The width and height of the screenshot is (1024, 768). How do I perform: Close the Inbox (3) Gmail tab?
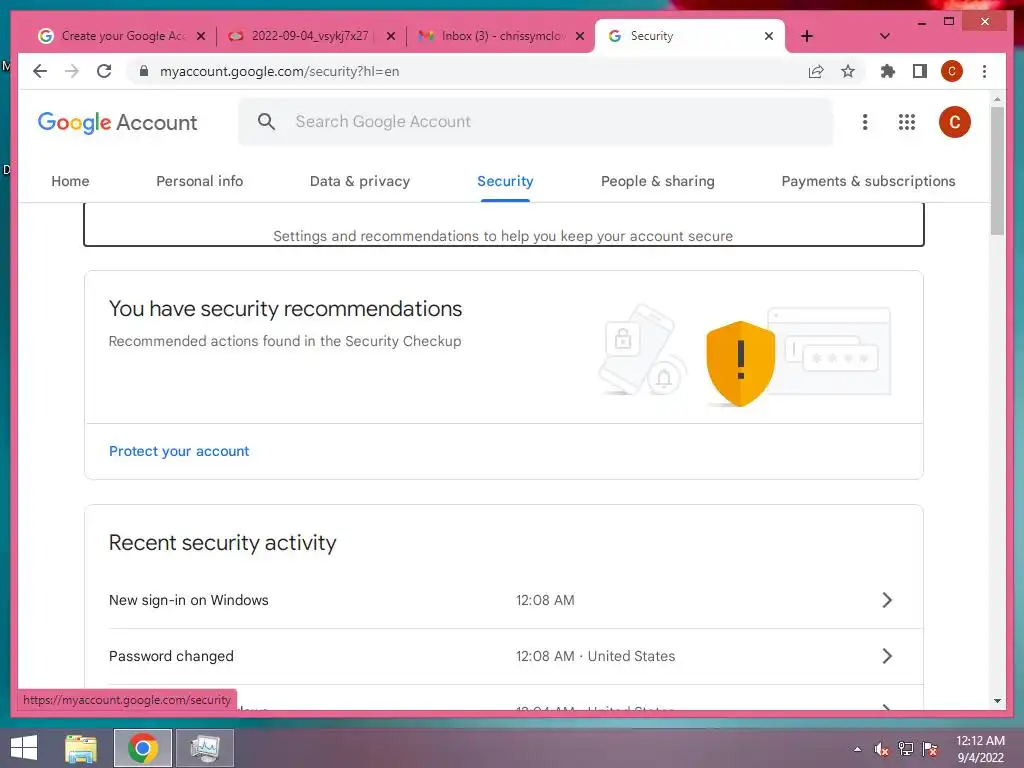point(579,36)
